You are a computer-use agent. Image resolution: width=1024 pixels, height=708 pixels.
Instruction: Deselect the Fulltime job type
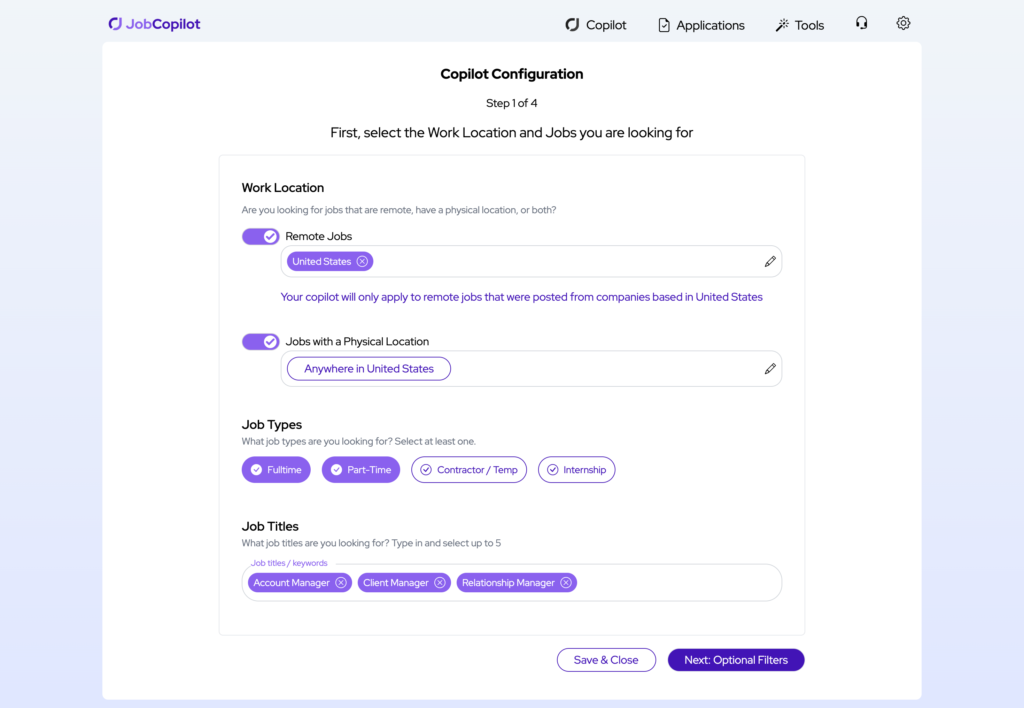click(276, 470)
